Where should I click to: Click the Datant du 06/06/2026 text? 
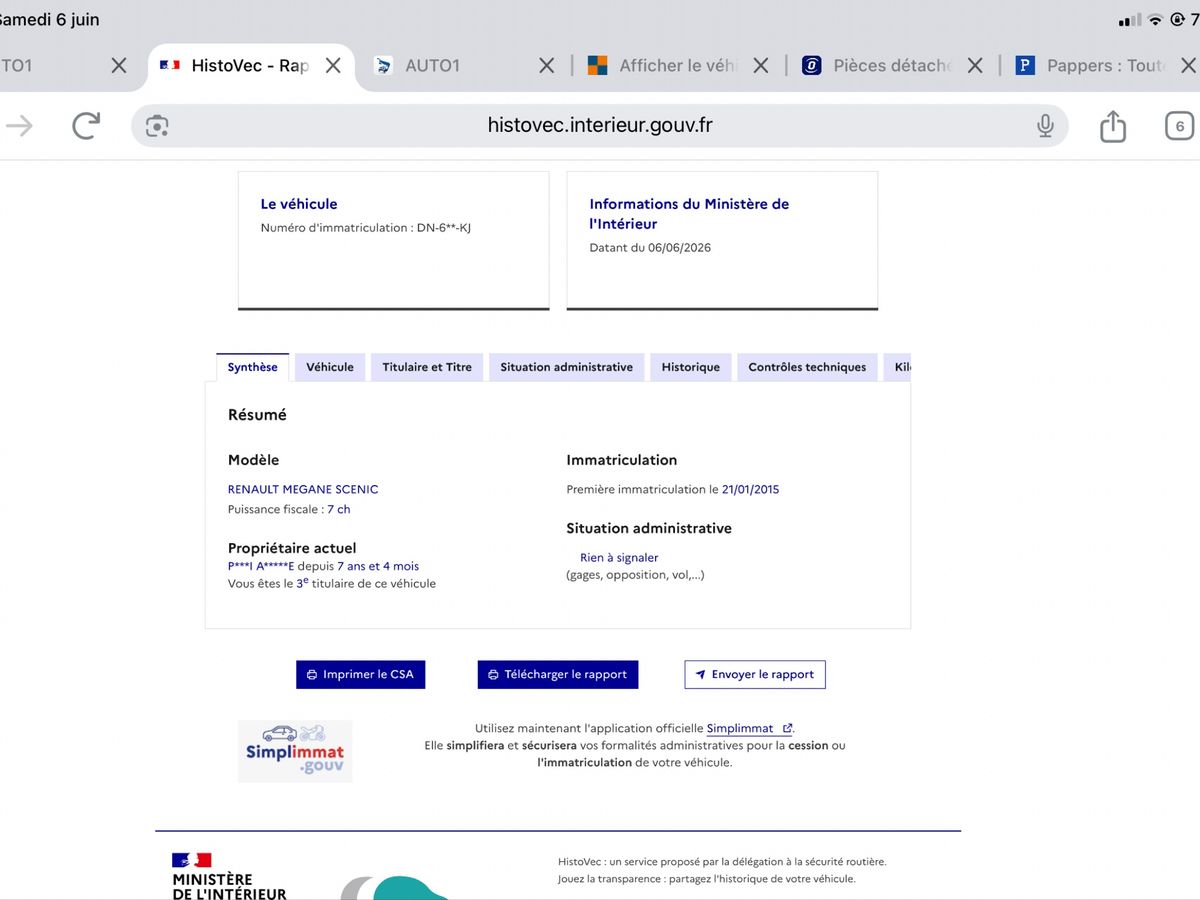pos(650,248)
